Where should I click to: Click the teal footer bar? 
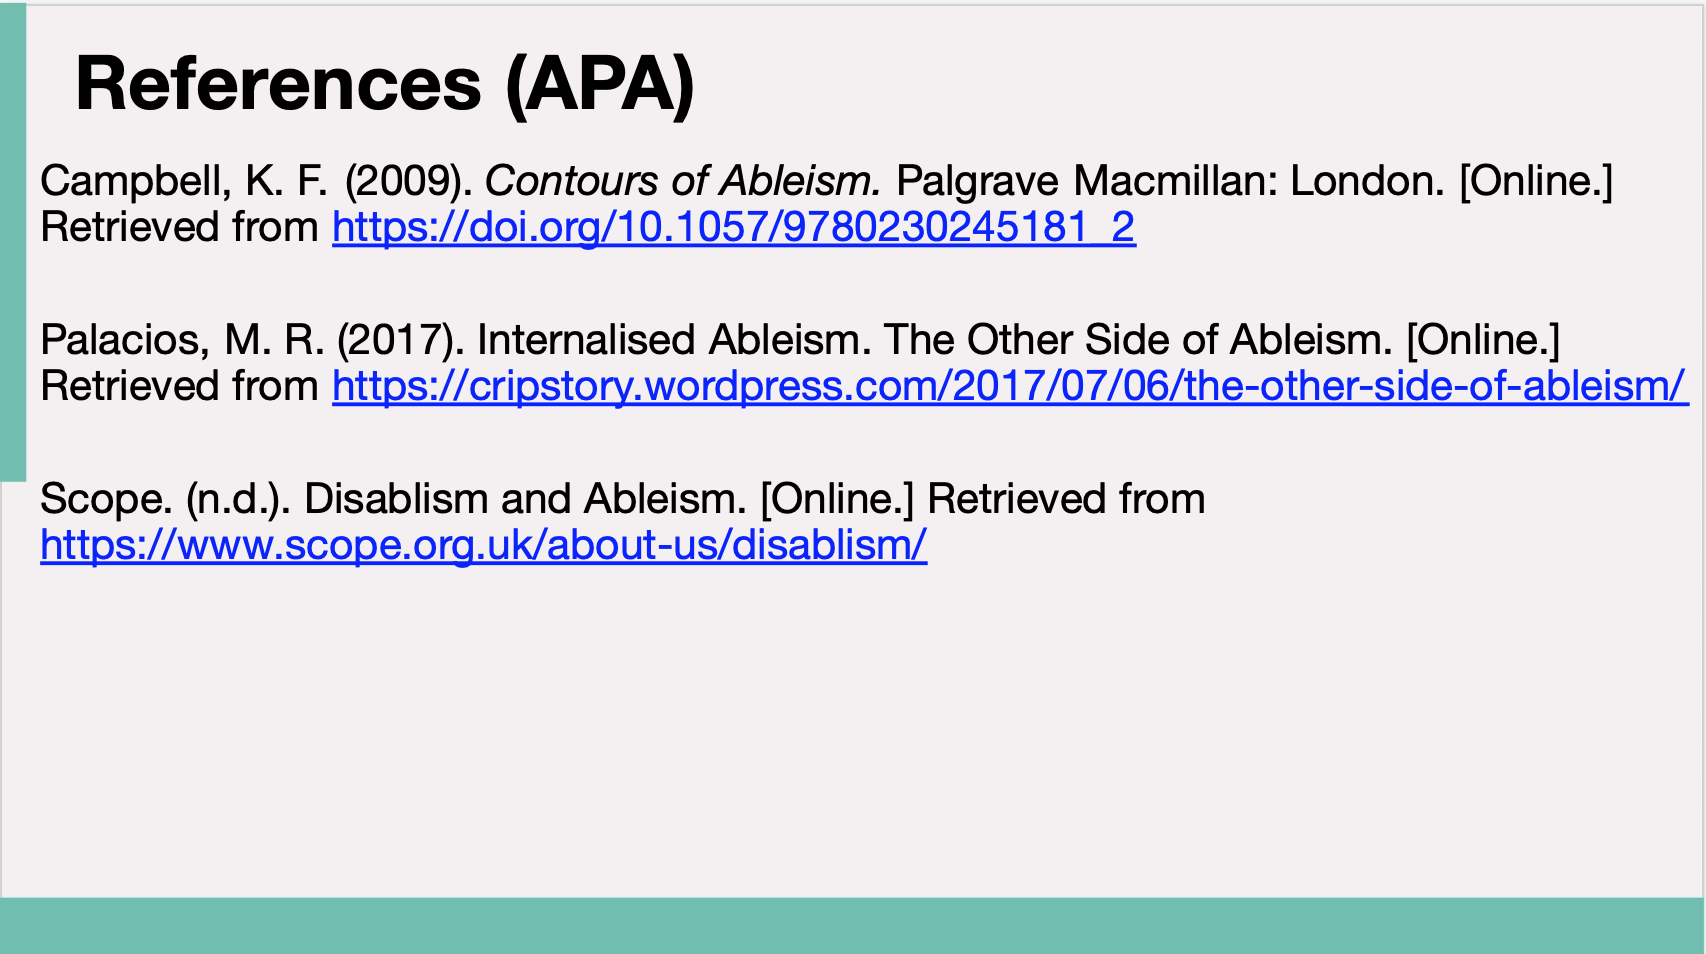point(853,925)
